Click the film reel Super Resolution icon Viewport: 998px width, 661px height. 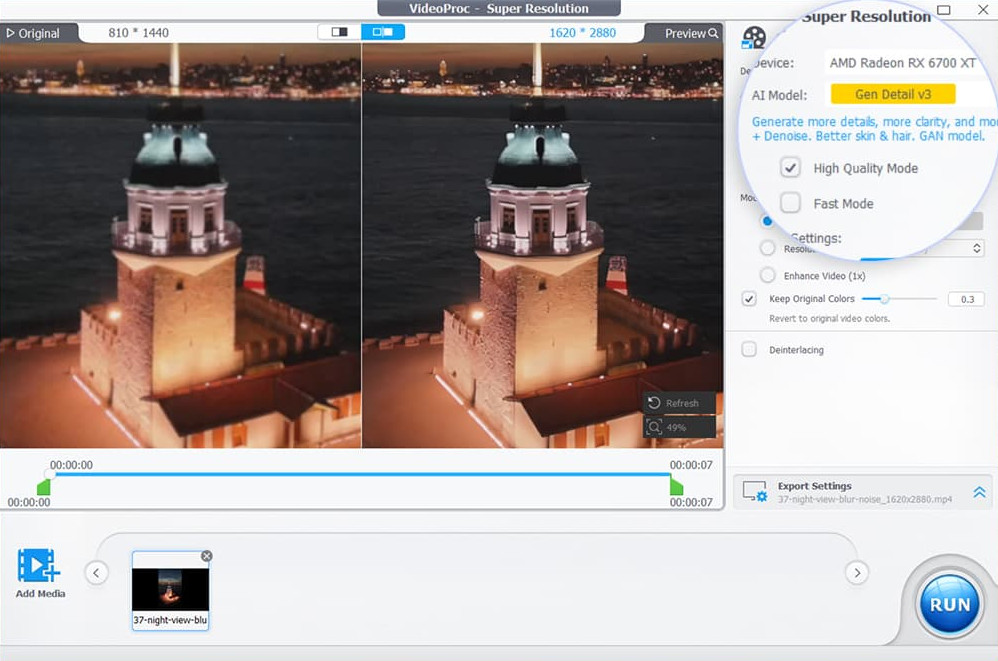(754, 38)
